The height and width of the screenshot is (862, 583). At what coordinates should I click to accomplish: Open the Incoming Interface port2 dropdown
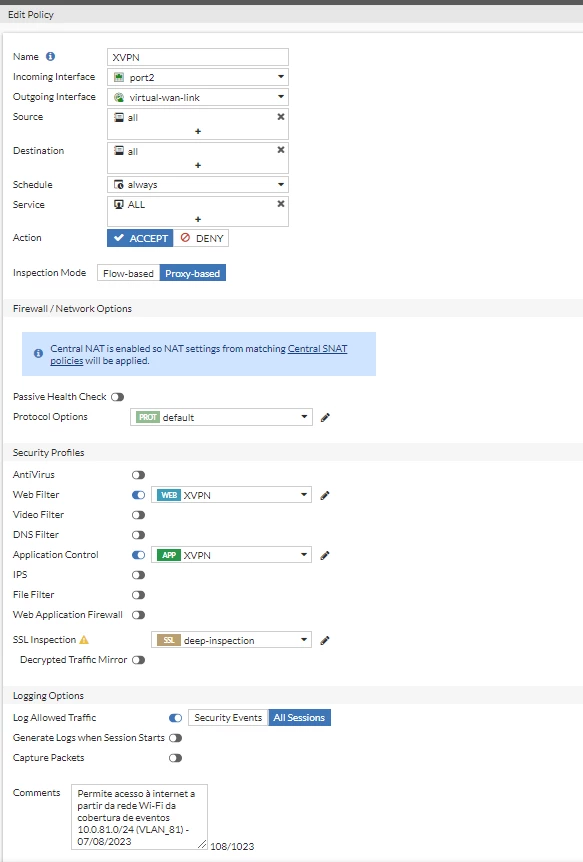[x=198, y=77]
